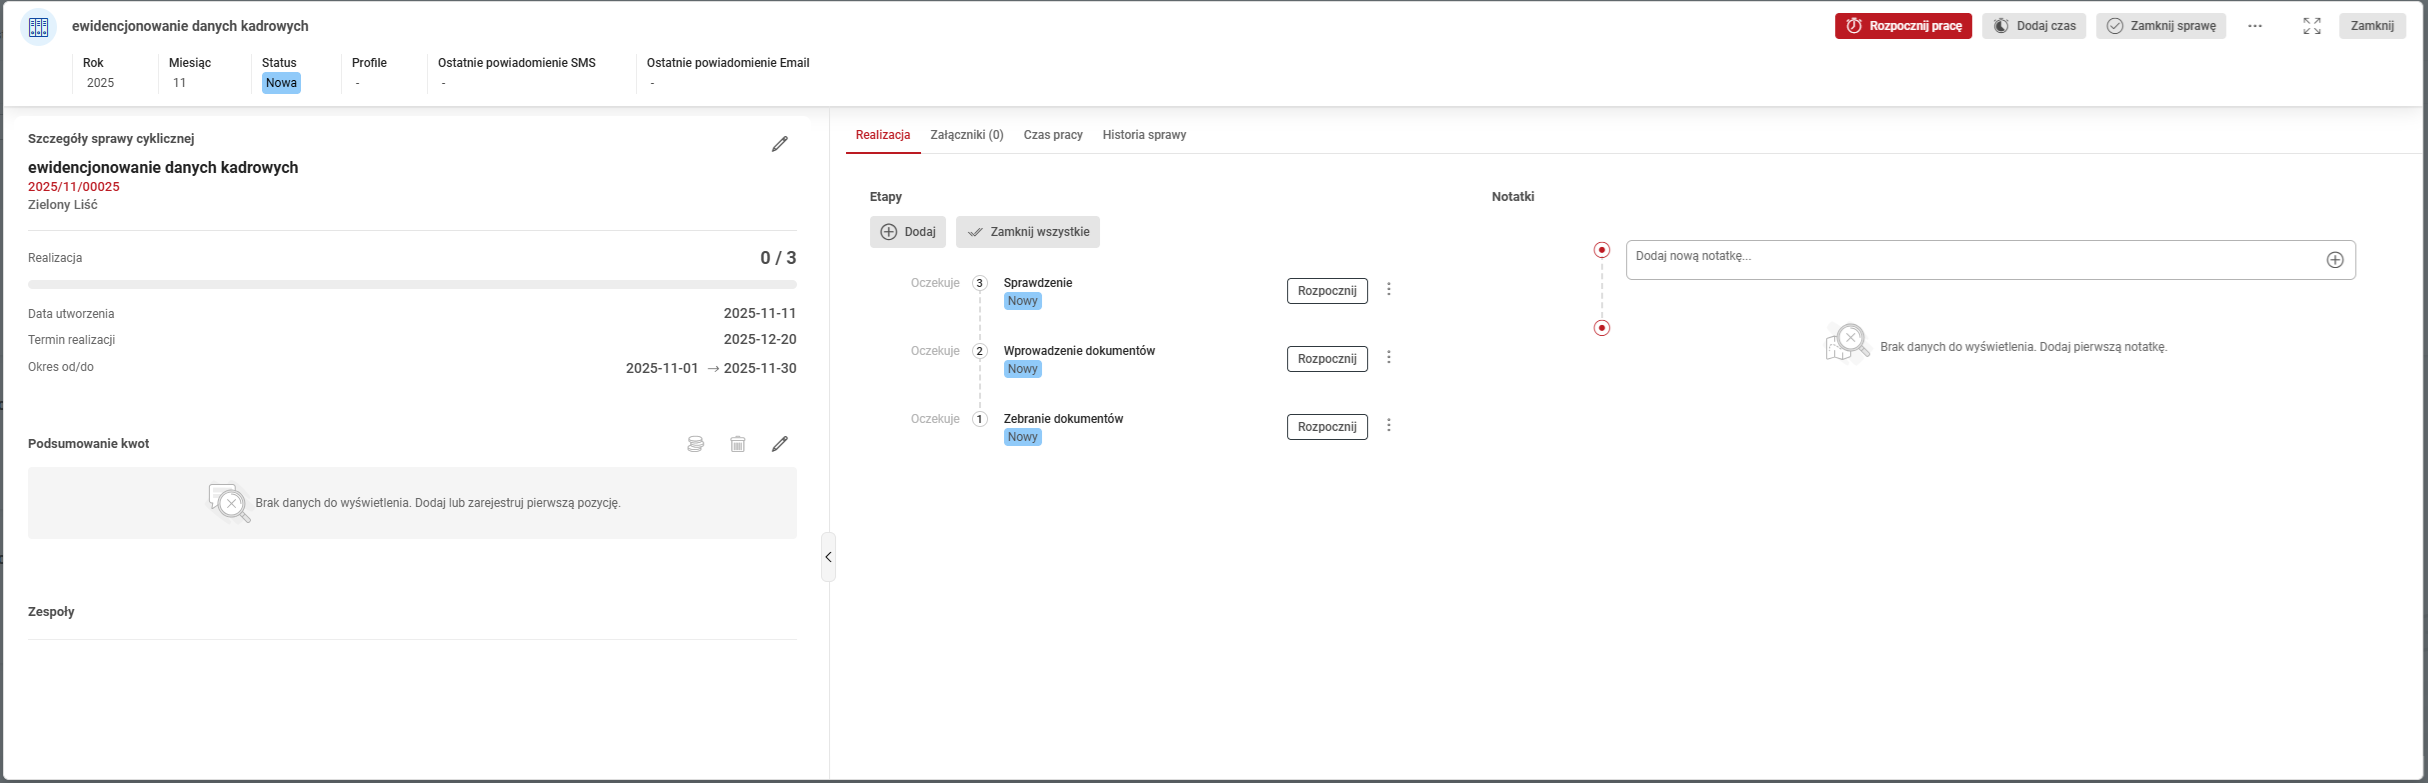The height and width of the screenshot is (783, 2428).
Task: Open options menu for Wprowadzenie dokumentów stage
Action: 1389,358
